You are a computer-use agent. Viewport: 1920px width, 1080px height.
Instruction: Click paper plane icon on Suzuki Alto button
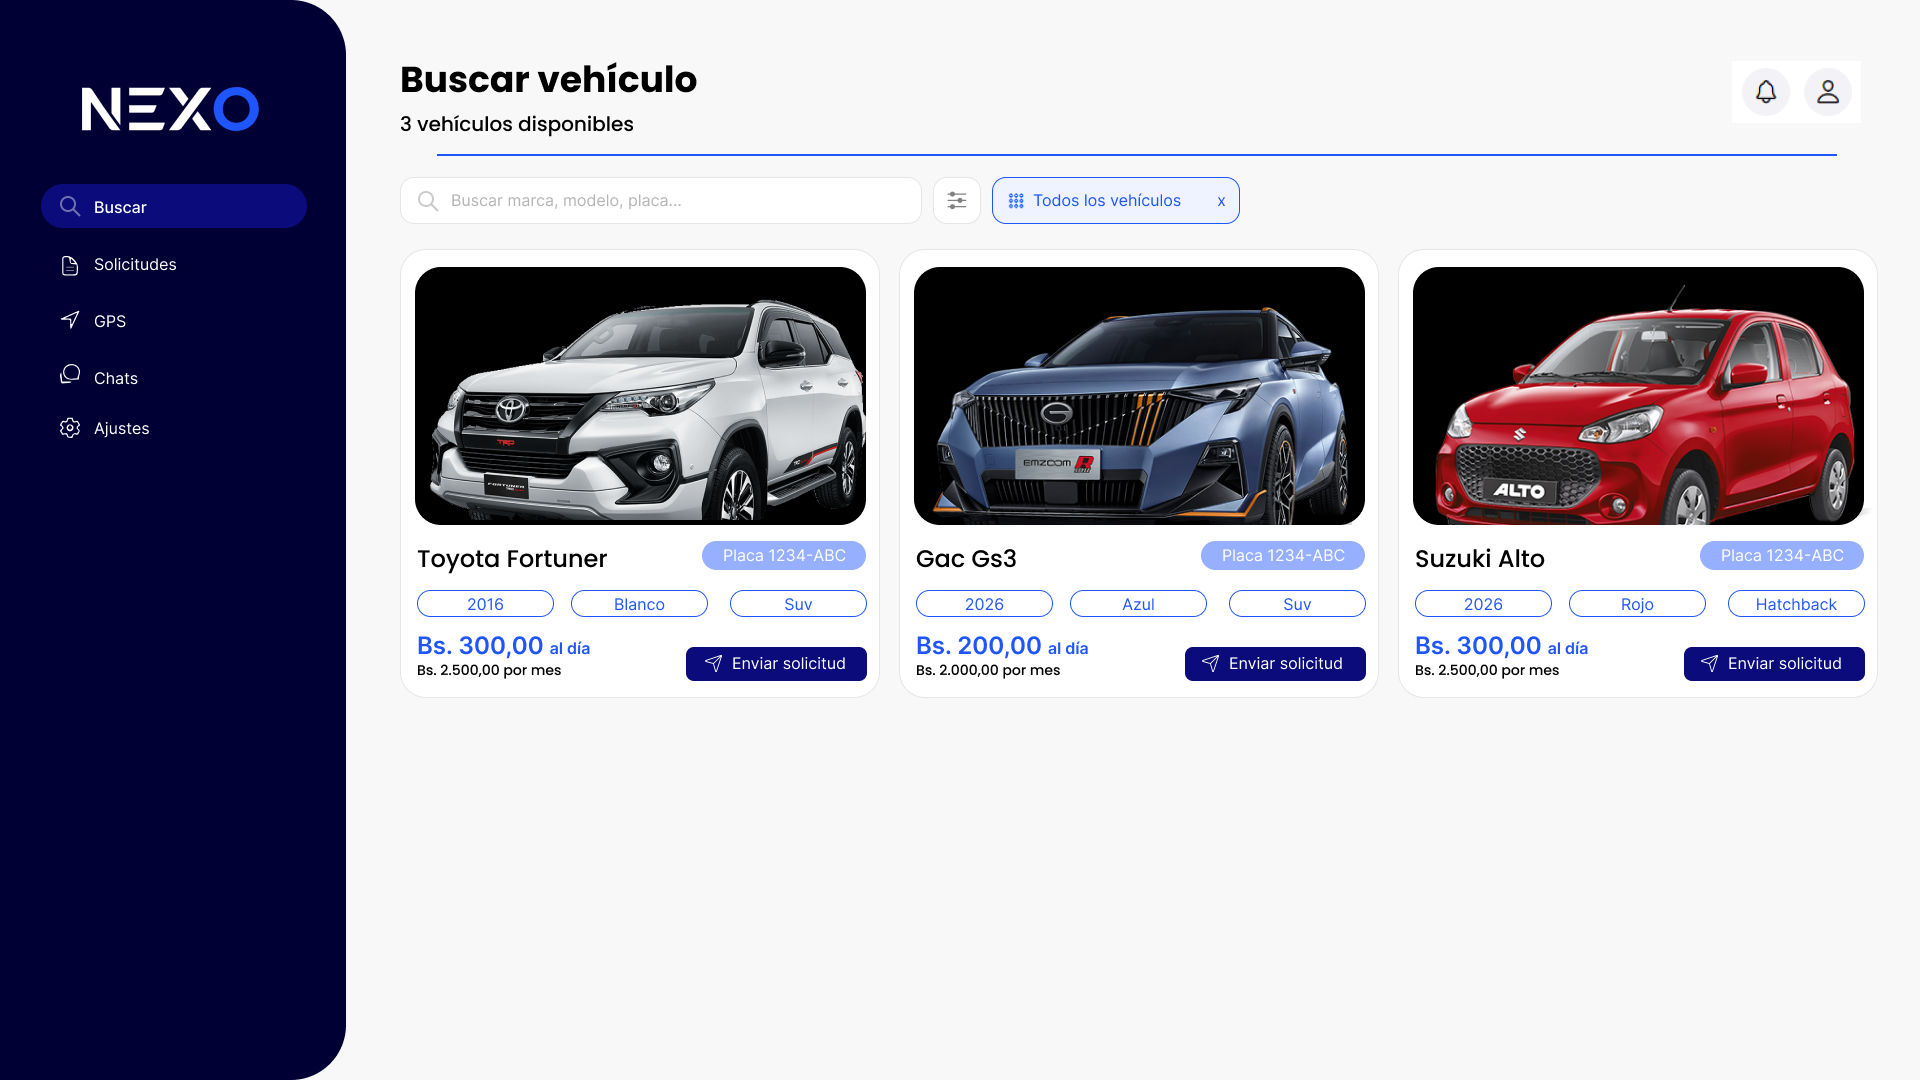(x=1709, y=664)
